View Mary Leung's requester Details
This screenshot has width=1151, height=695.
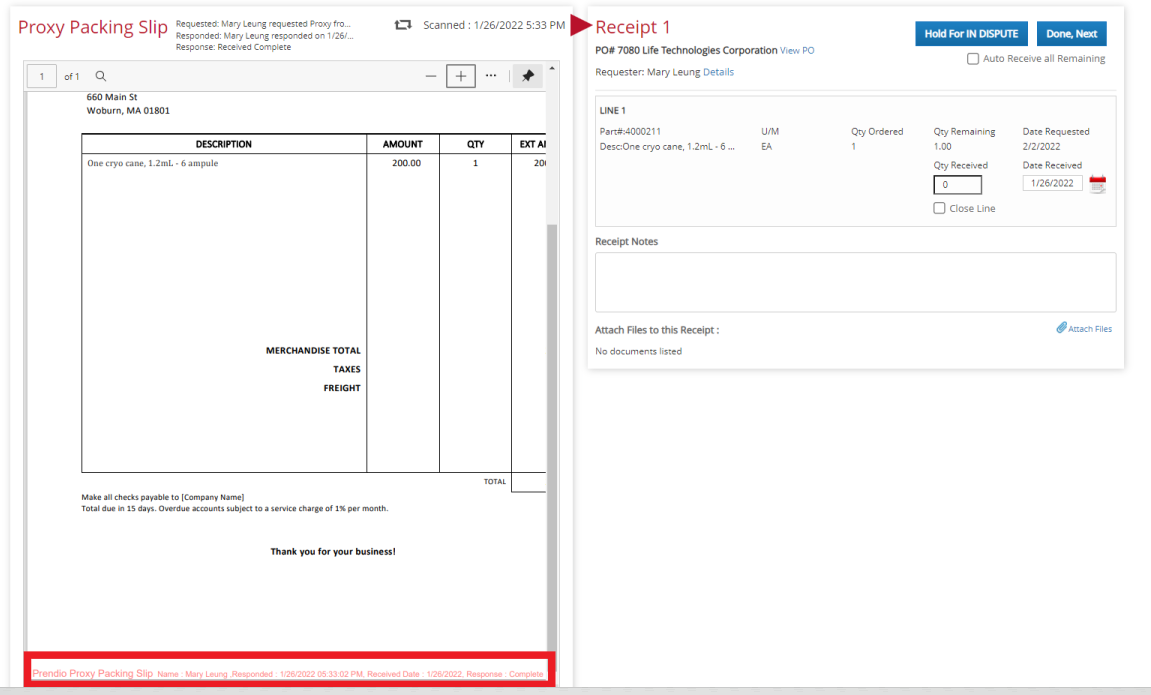coord(719,71)
